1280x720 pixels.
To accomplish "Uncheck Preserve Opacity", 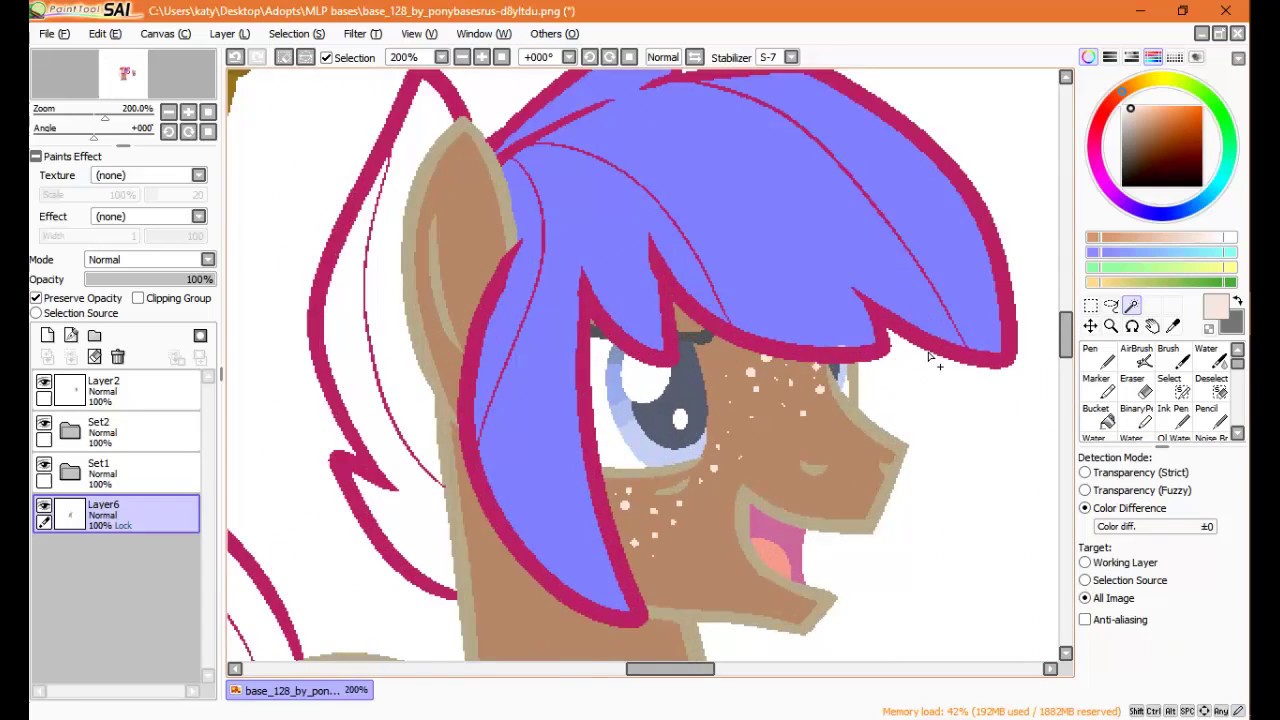I will point(36,298).
